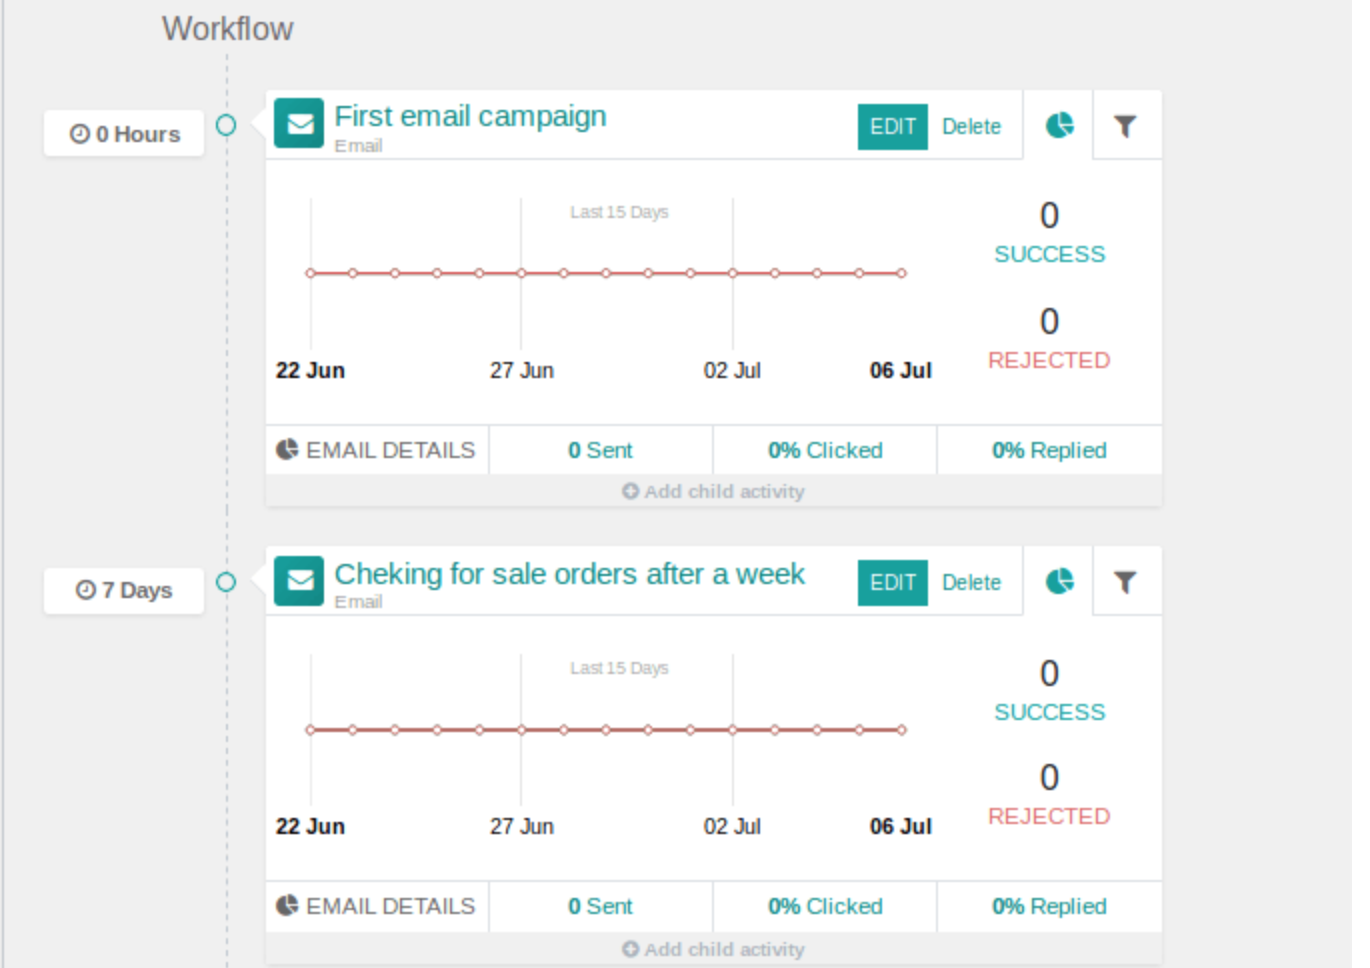The width and height of the screenshot is (1370, 968).
Task: Click the envelope icon of First email campaign
Action: coord(299,124)
